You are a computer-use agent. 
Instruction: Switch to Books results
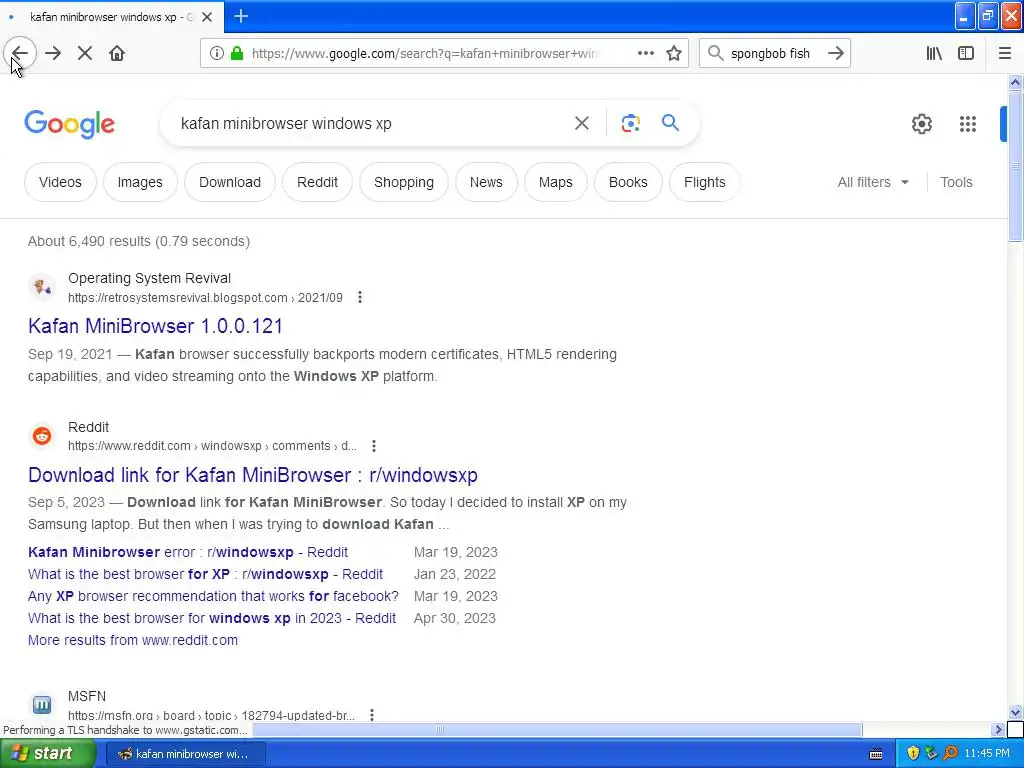pyautogui.click(x=628, y=182)
